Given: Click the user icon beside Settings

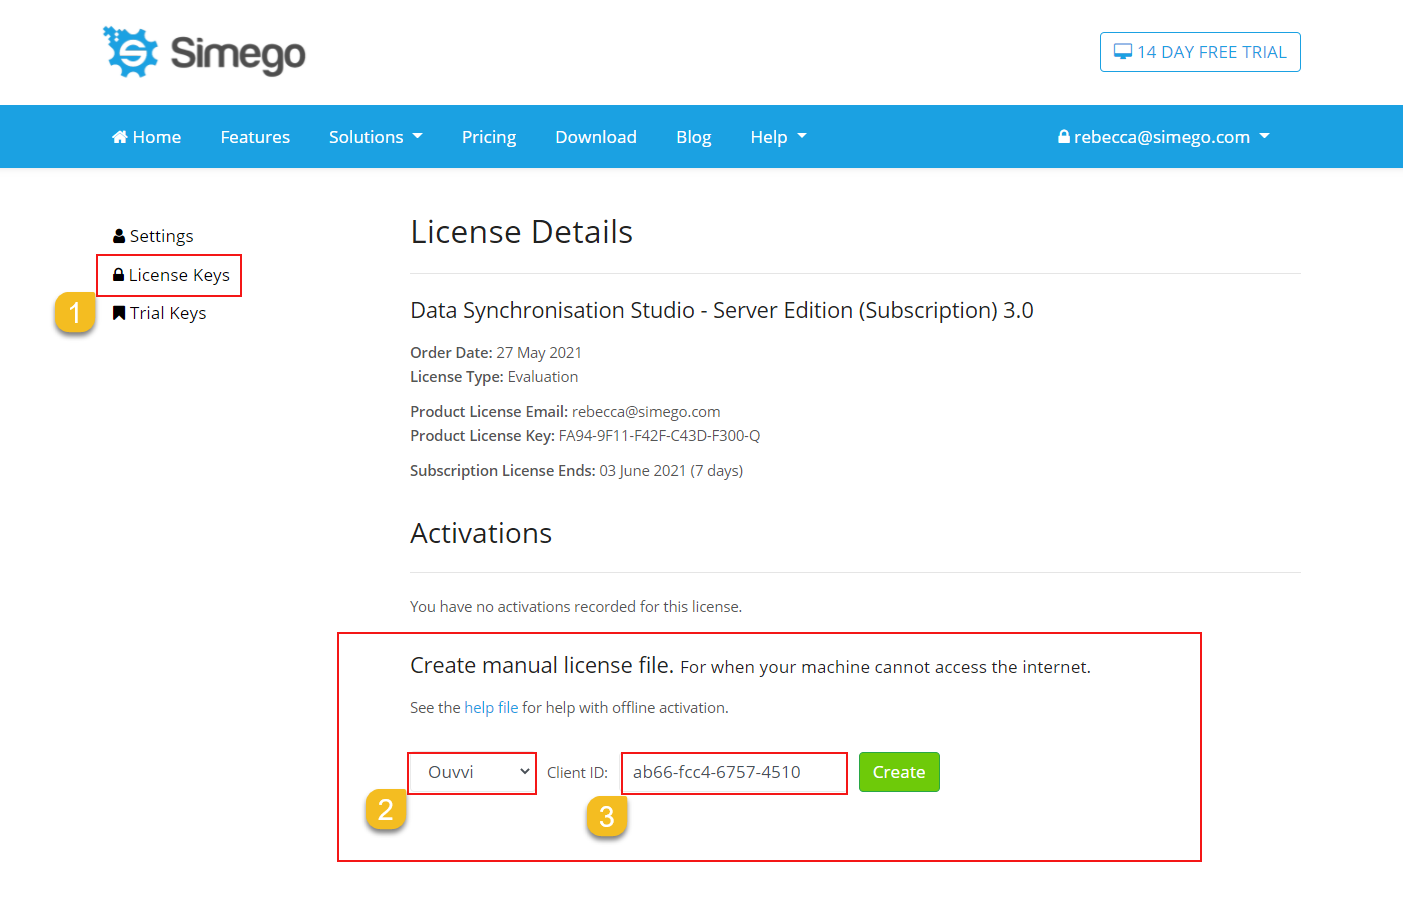Looking at the screenshot, I should [x=119, y=236].
